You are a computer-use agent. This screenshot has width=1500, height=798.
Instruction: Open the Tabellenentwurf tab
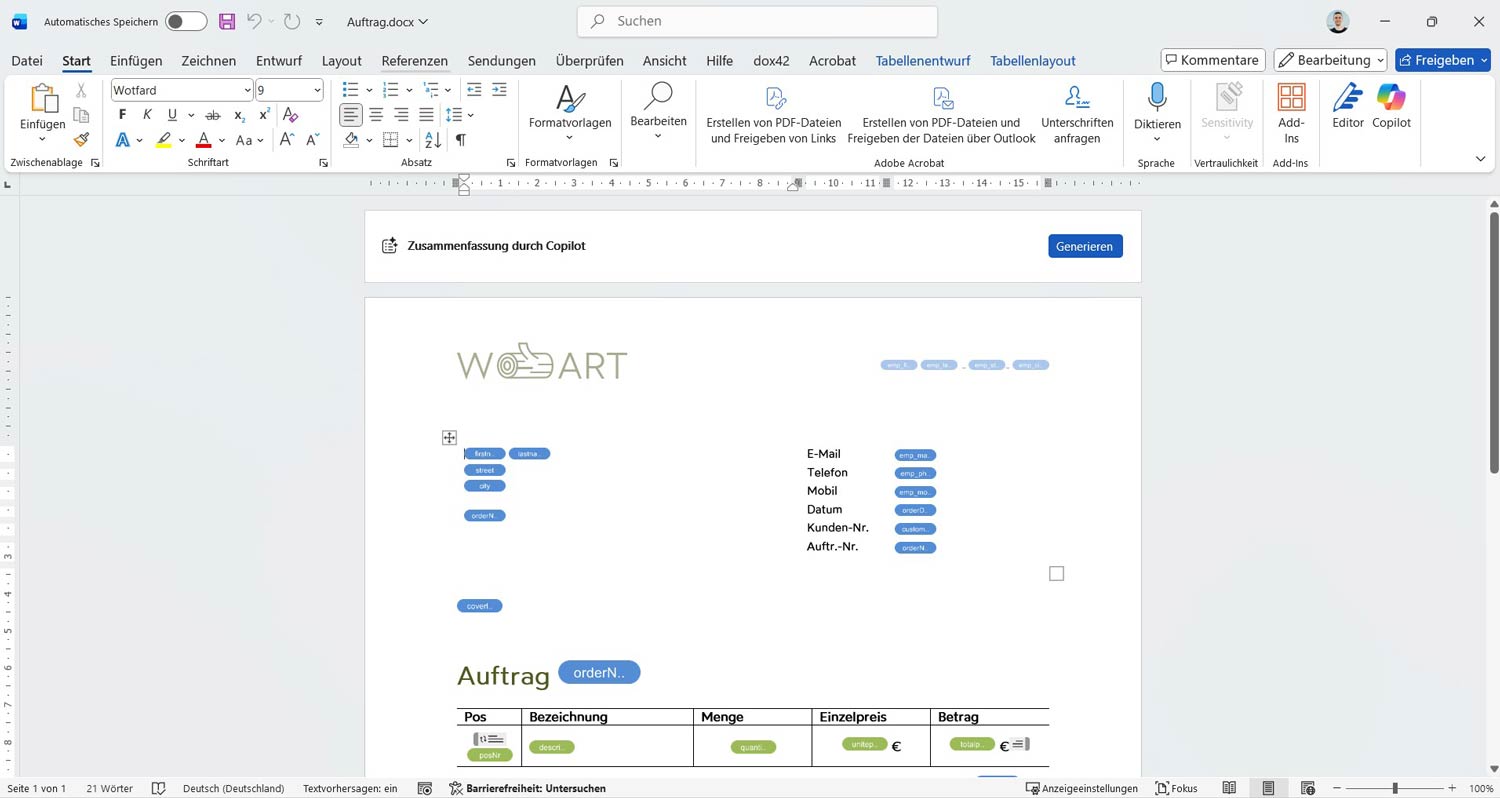coord(922,61)
